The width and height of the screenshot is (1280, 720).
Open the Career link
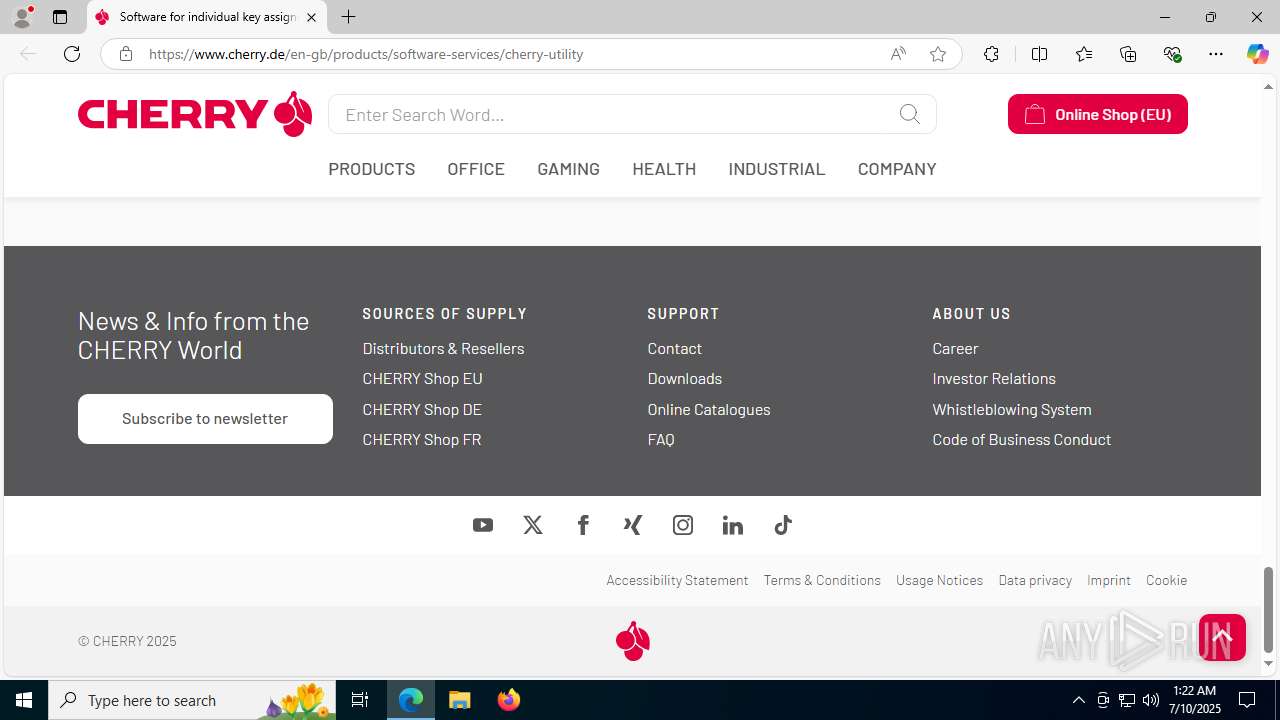point(955,348)
